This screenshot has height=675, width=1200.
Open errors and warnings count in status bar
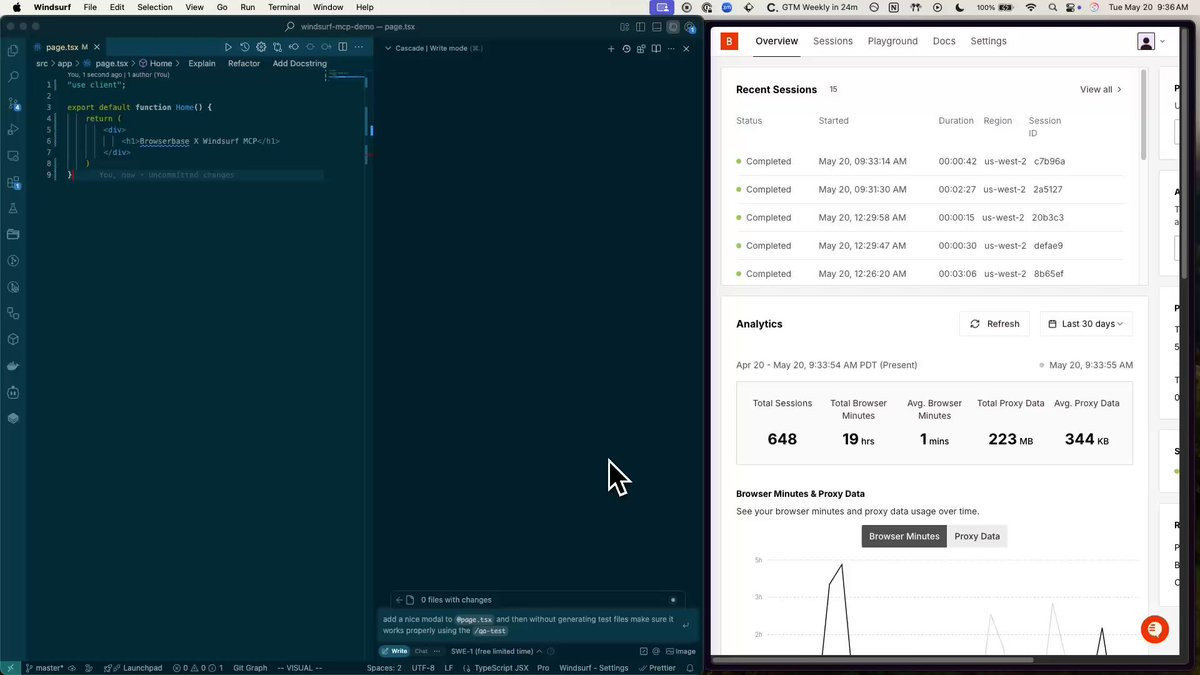[x=197, y=668]
